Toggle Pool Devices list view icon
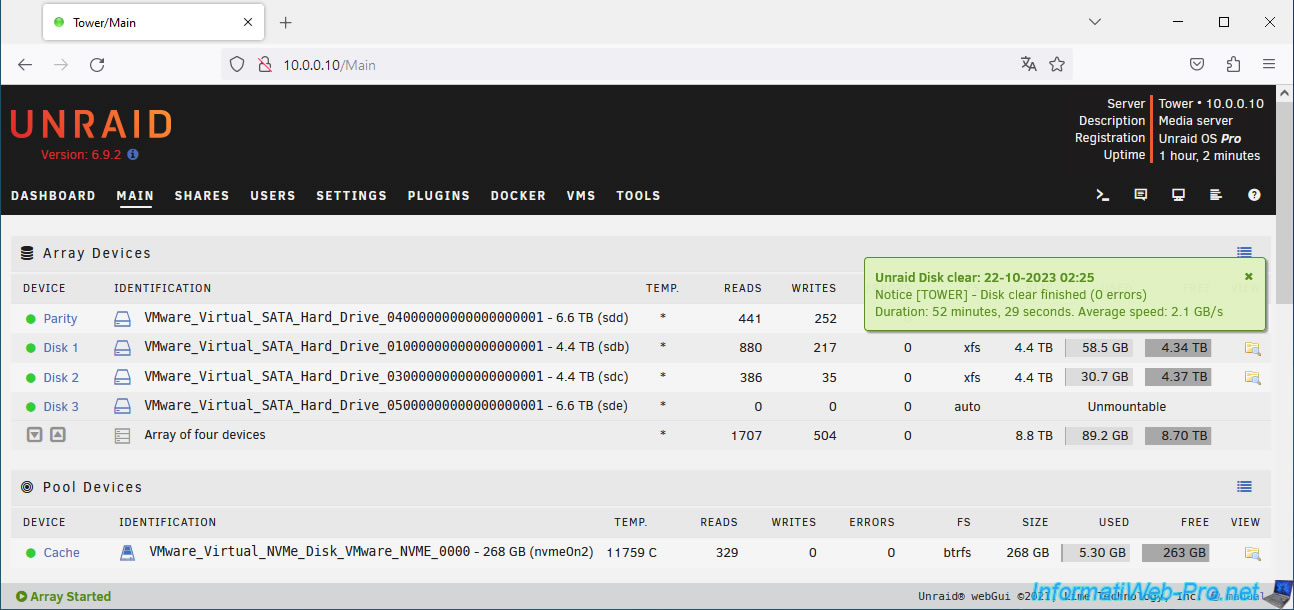Screen dimensions: 1294x610 [x=1244, y=487]
